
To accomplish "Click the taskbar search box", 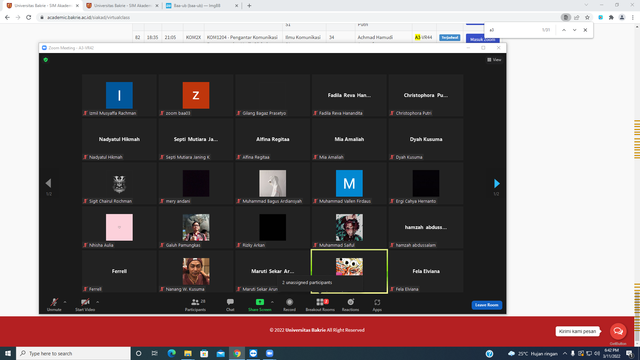I will pos(73,353).
